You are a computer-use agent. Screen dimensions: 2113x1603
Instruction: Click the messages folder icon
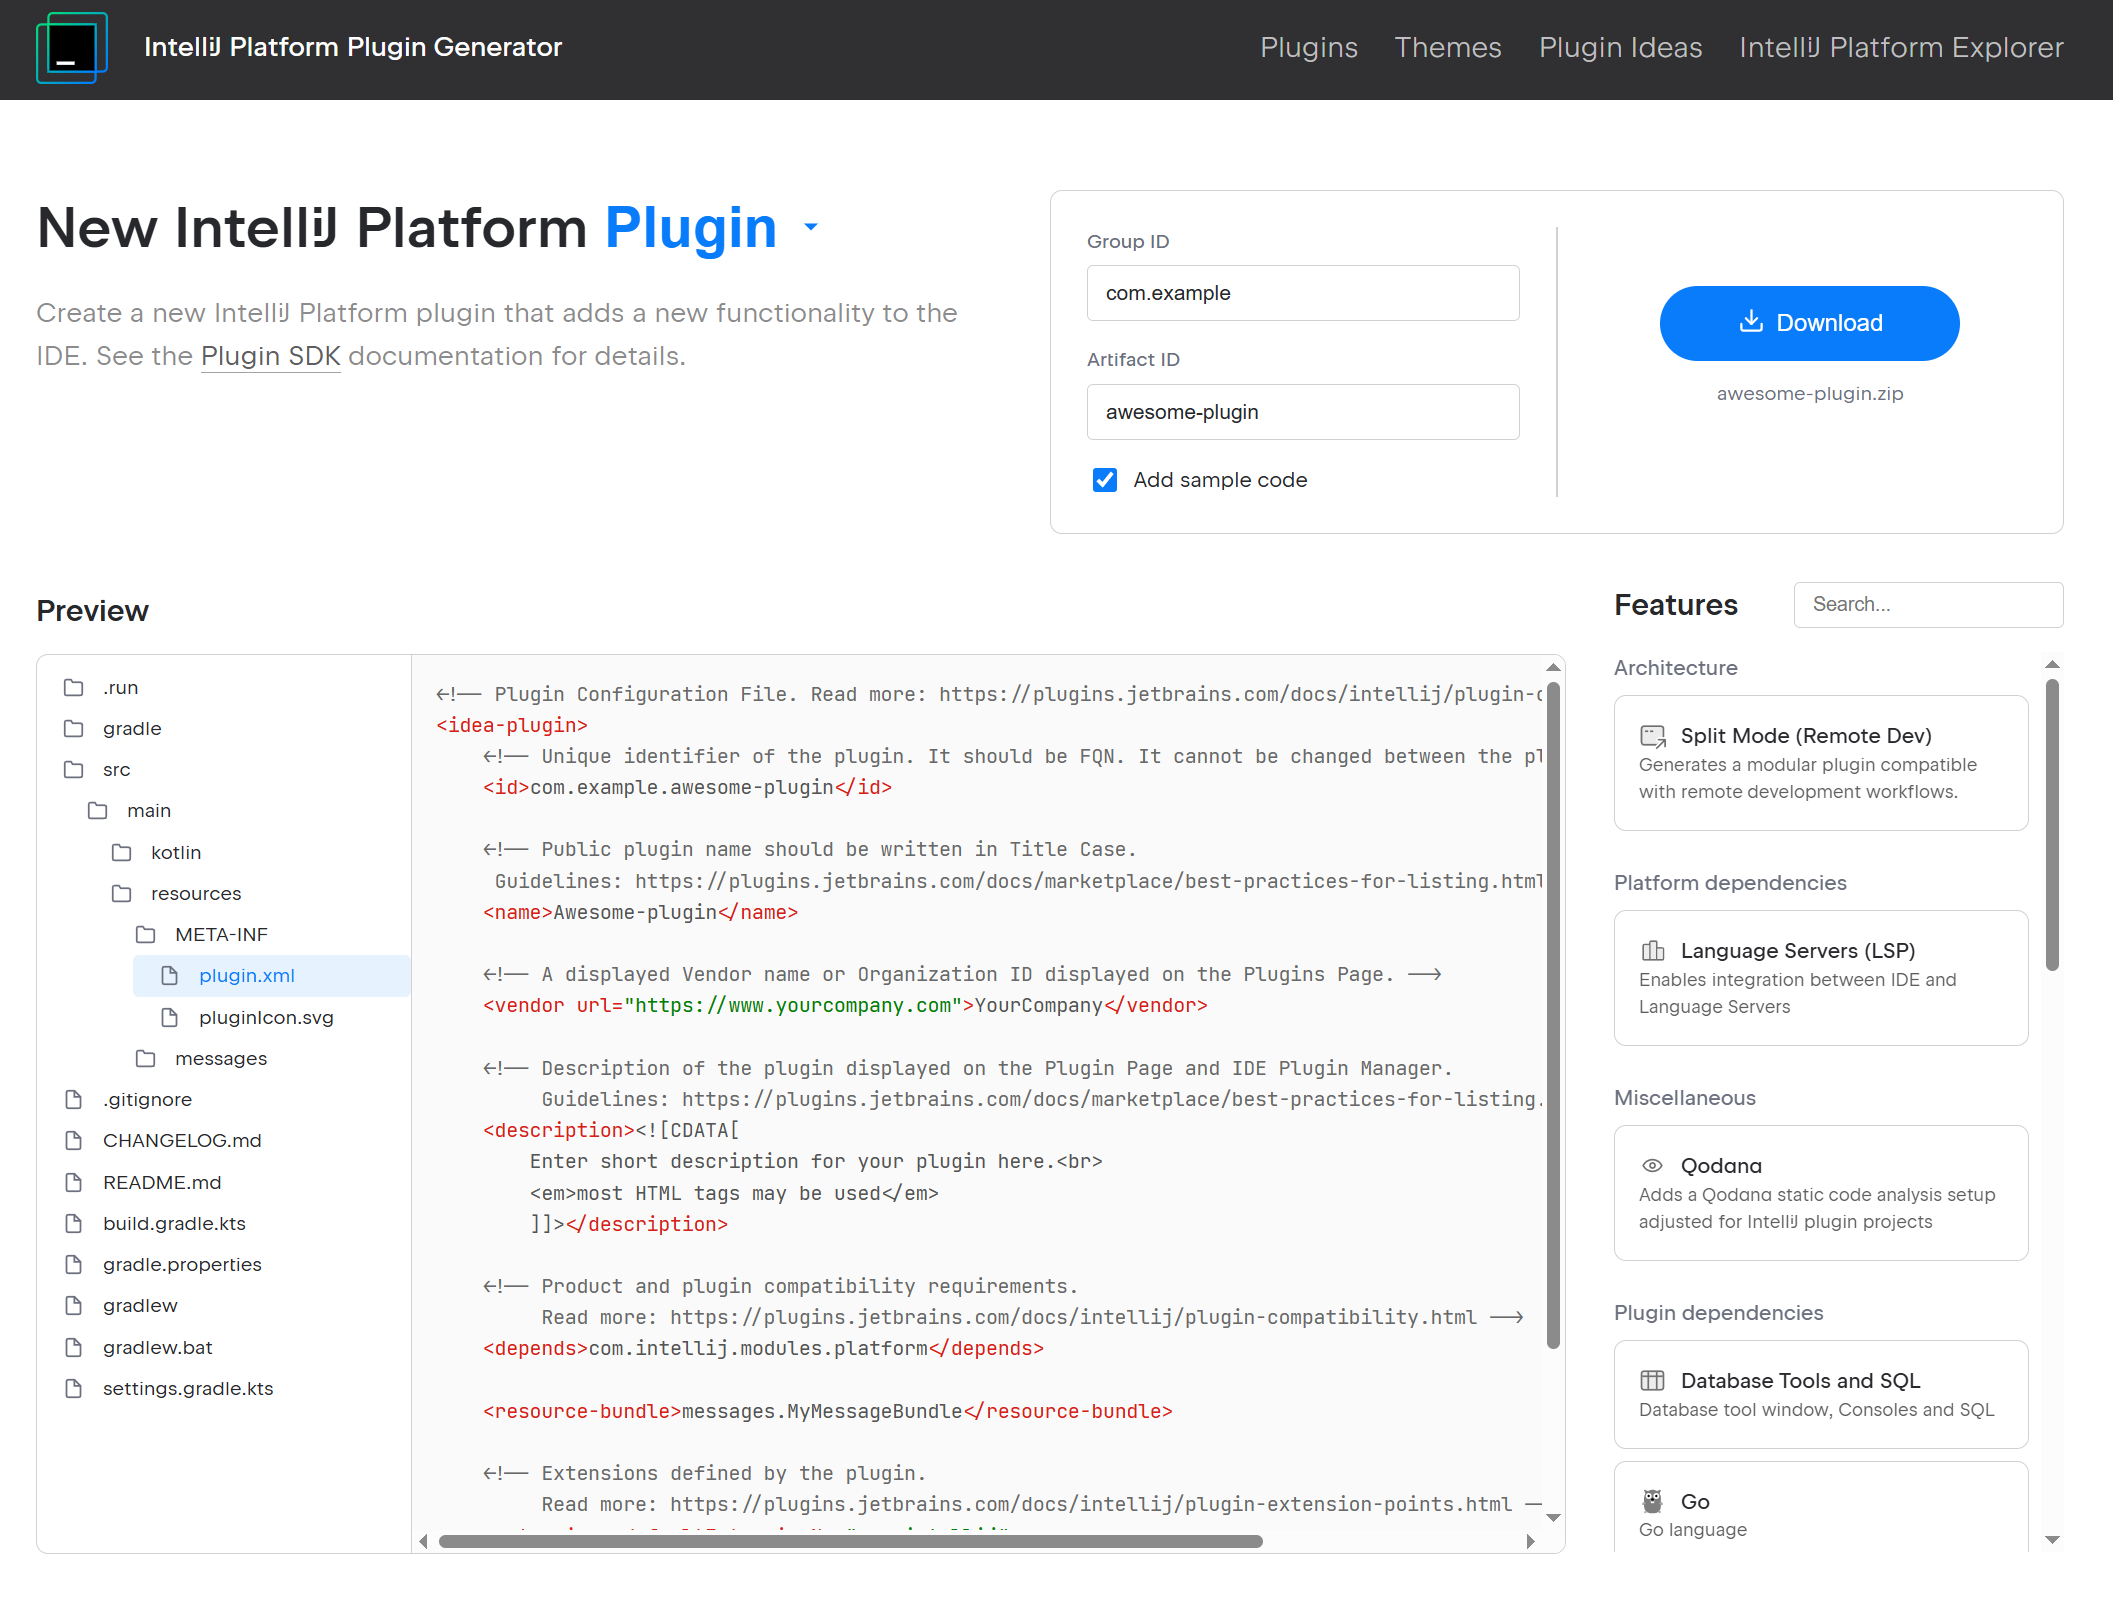tap(146, 1059)
